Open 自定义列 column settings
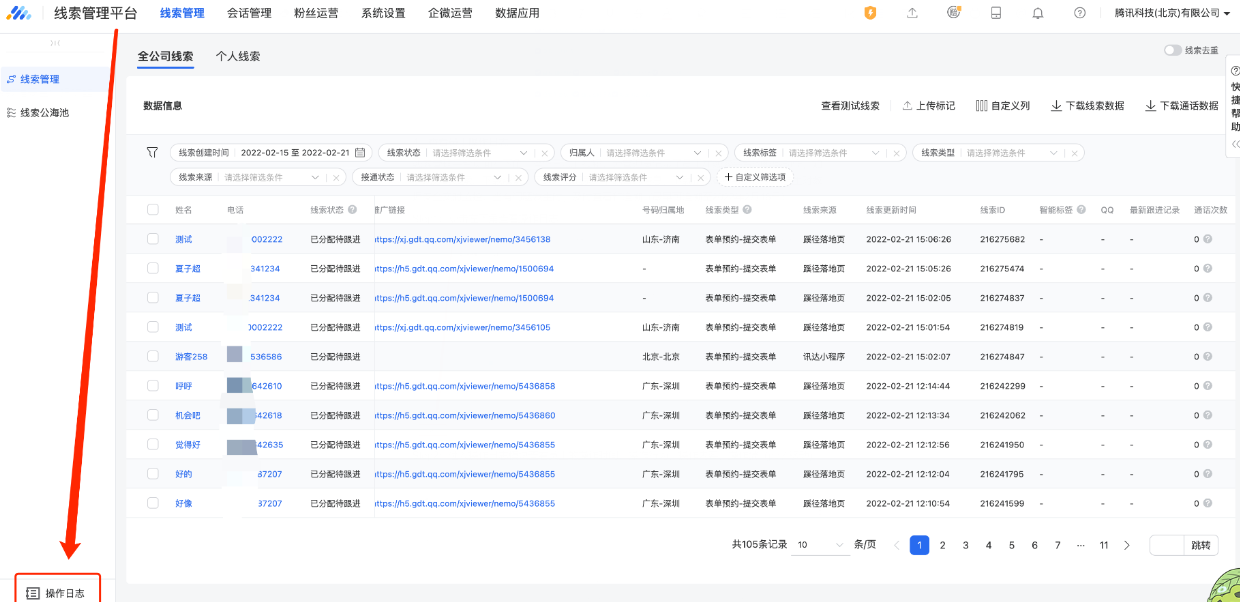This screenshot has height=602, width=1240. coord(1002,106)
